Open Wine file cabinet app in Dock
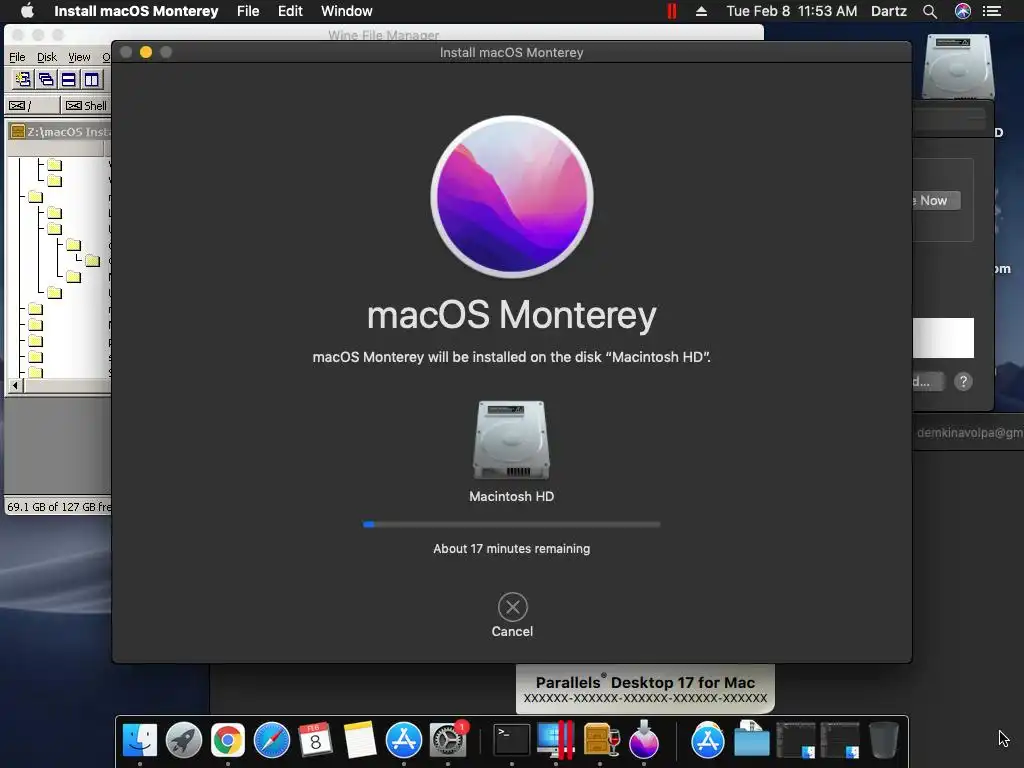 [x=600, y=740]
